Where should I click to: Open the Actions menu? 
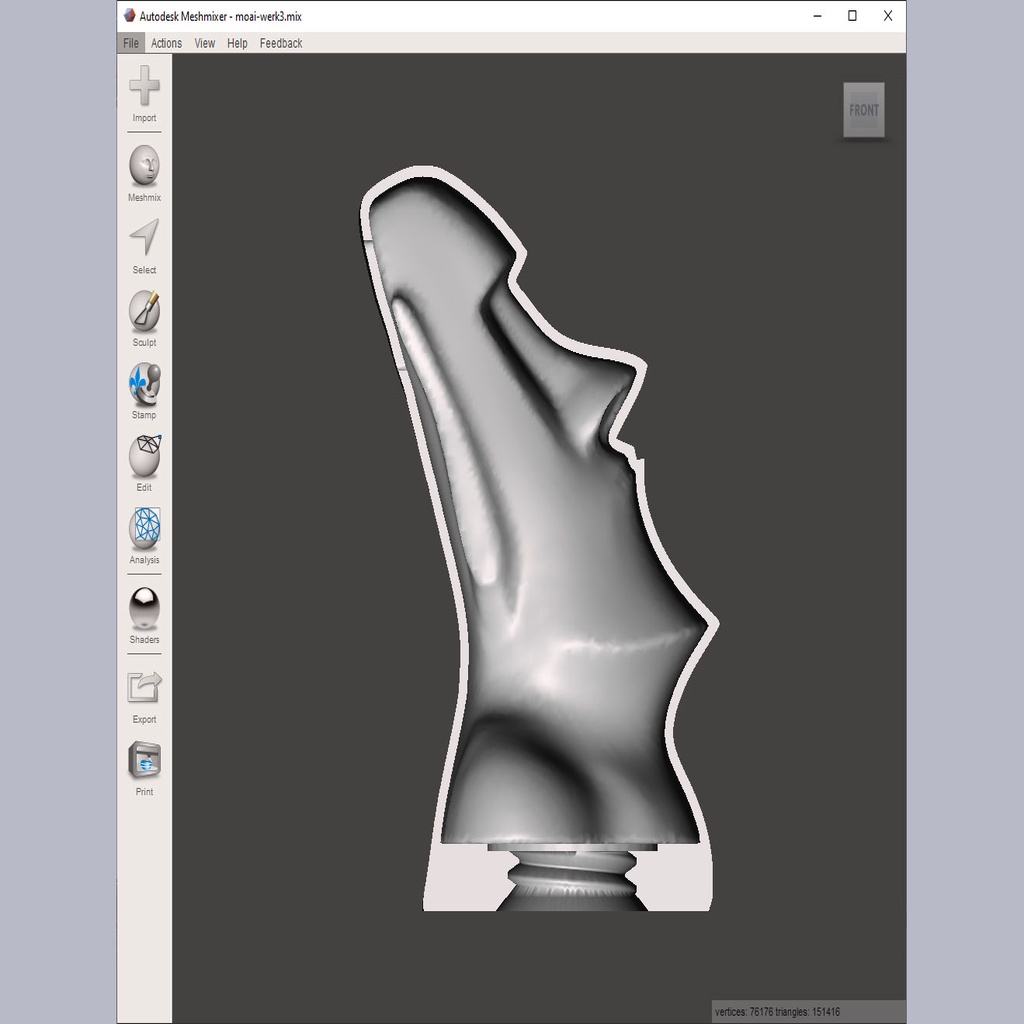[x=167, y=43]
